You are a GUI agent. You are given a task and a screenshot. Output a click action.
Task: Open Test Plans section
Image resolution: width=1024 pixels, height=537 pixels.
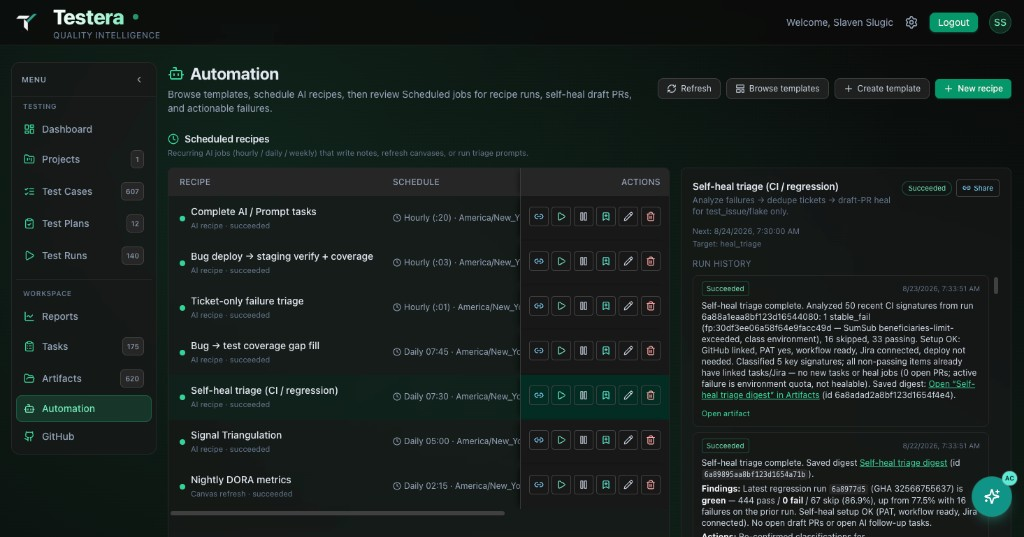(84, 223)
